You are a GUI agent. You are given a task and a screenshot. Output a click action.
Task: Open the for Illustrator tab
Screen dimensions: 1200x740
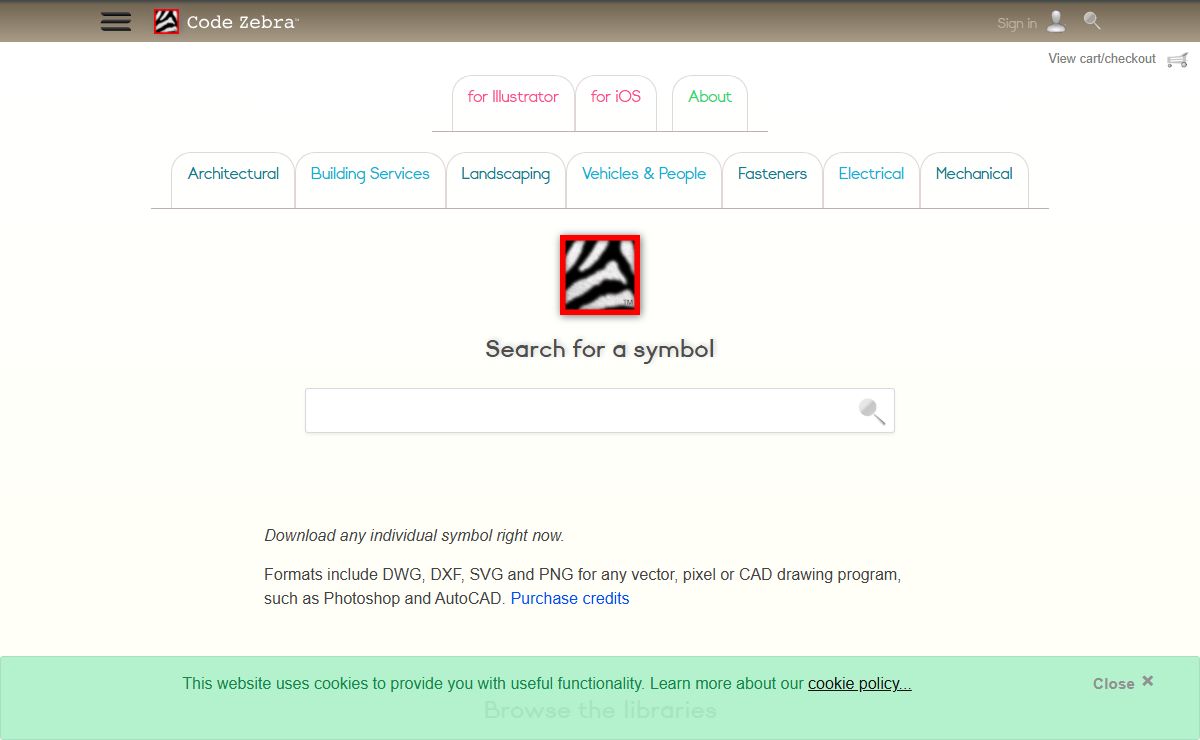click(513, 103)
